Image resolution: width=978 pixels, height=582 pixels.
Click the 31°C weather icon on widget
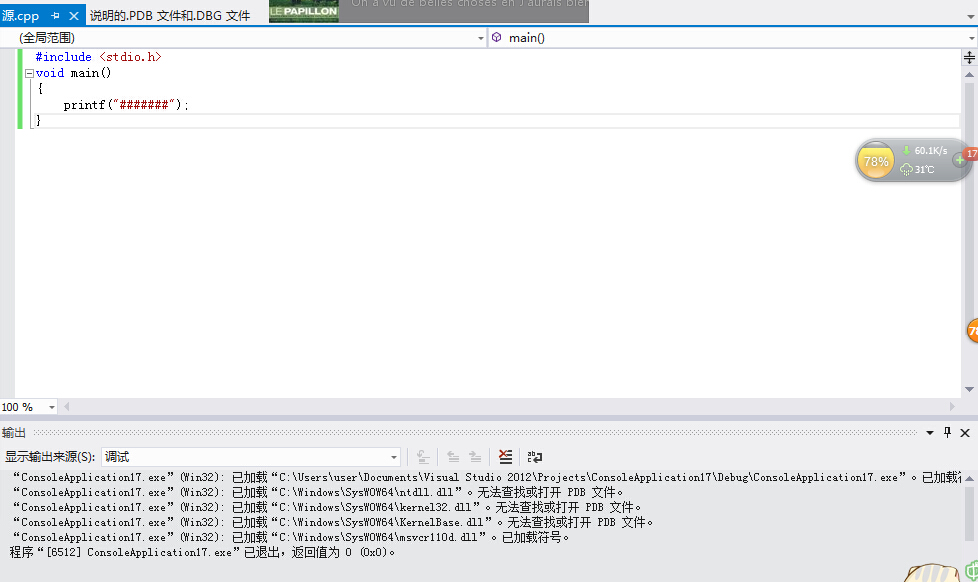907,169
